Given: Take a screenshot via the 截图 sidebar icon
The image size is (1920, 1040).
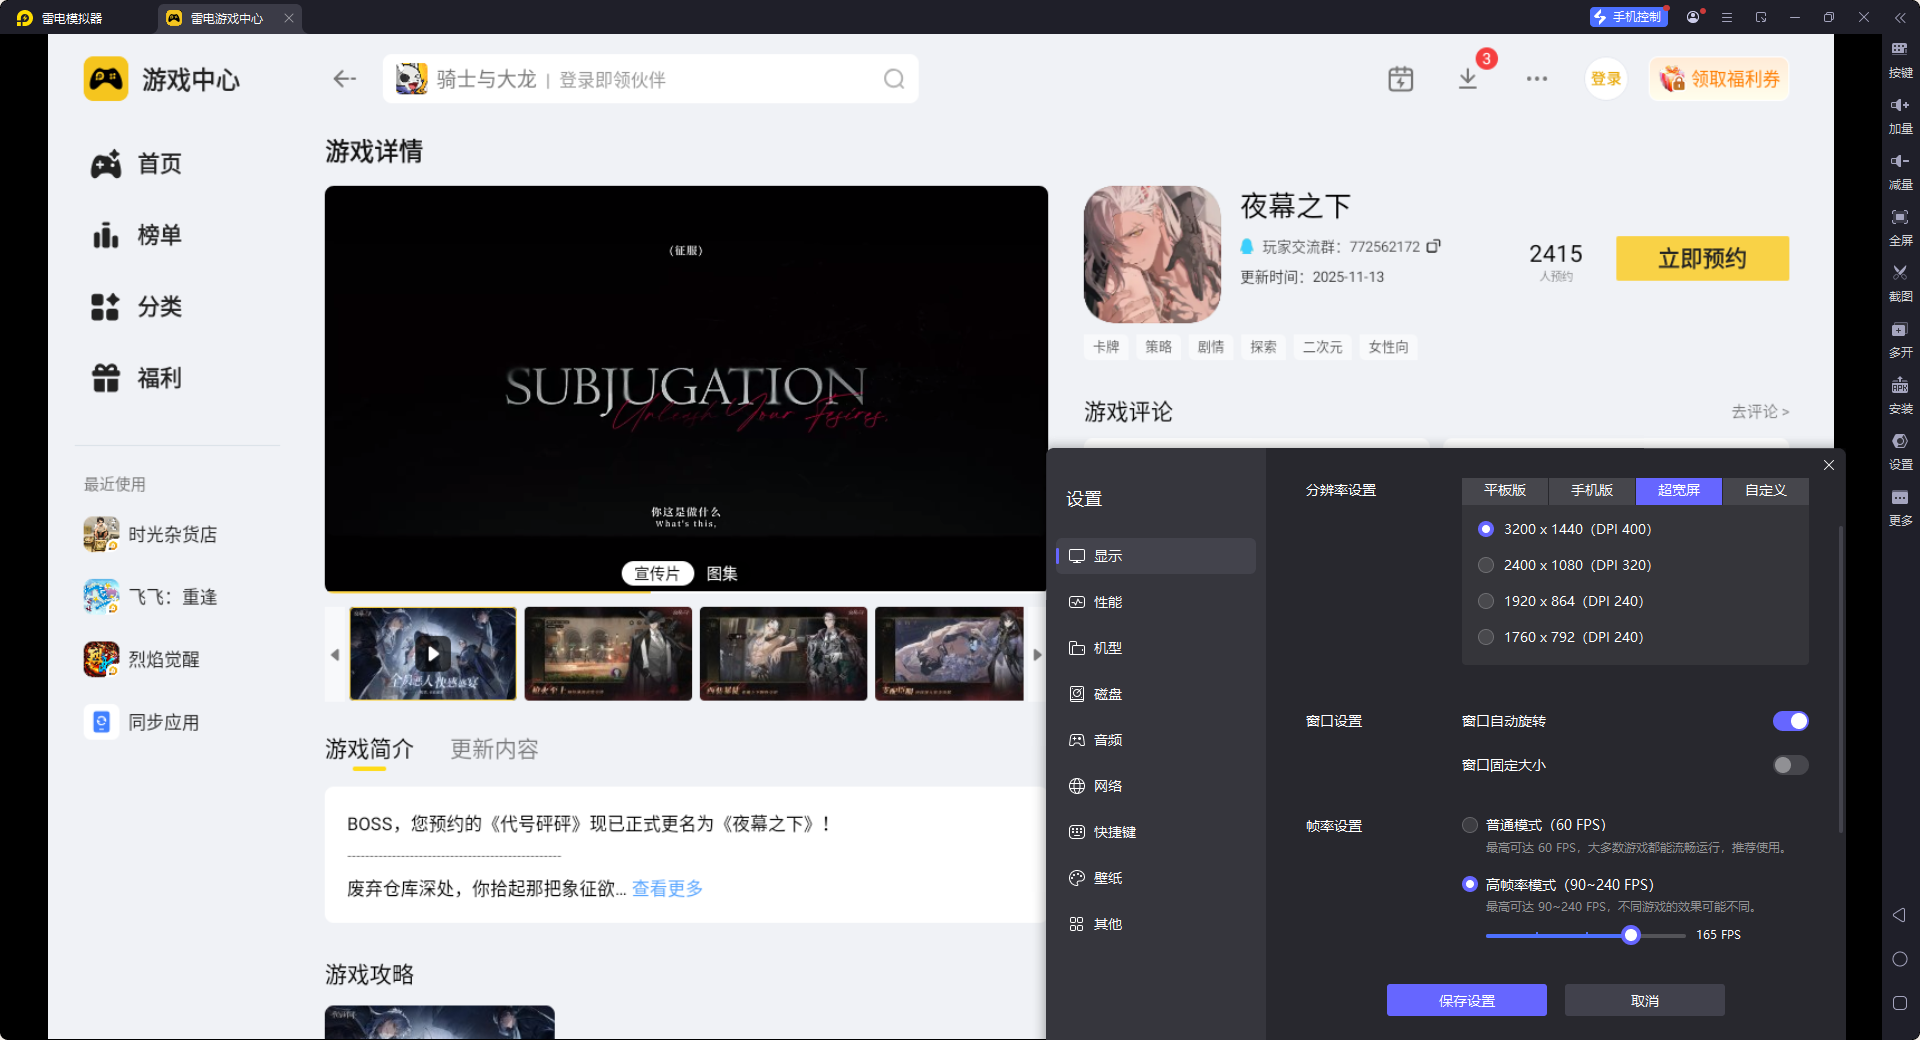Looking at the screenshot, I should pyautogui.click(x=1900, y=283).
